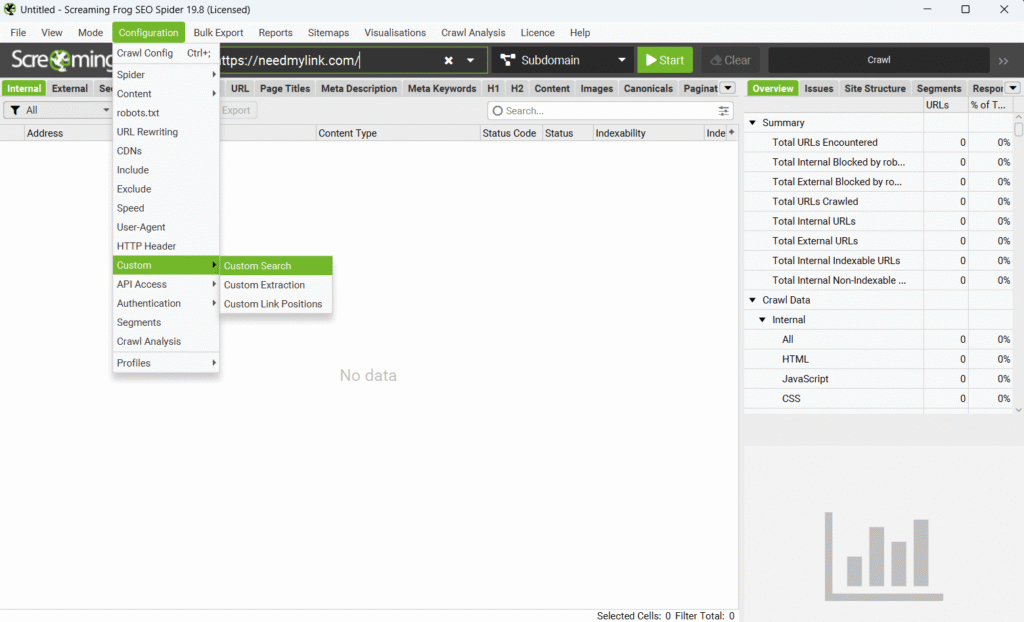Click the magnifier icon in the Search box
The image size is (1024, 622).
pos(498,111)
